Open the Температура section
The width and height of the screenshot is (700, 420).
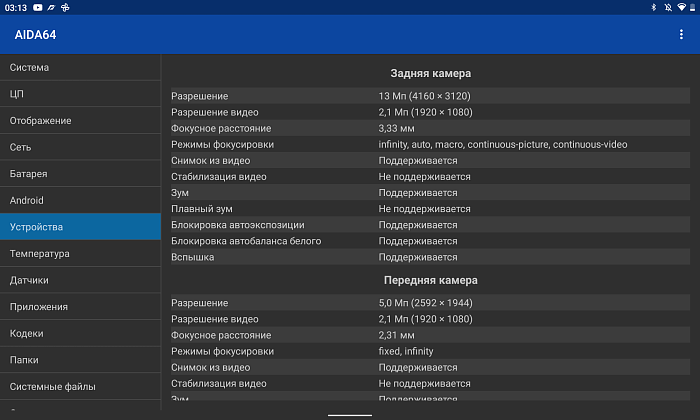80,254
